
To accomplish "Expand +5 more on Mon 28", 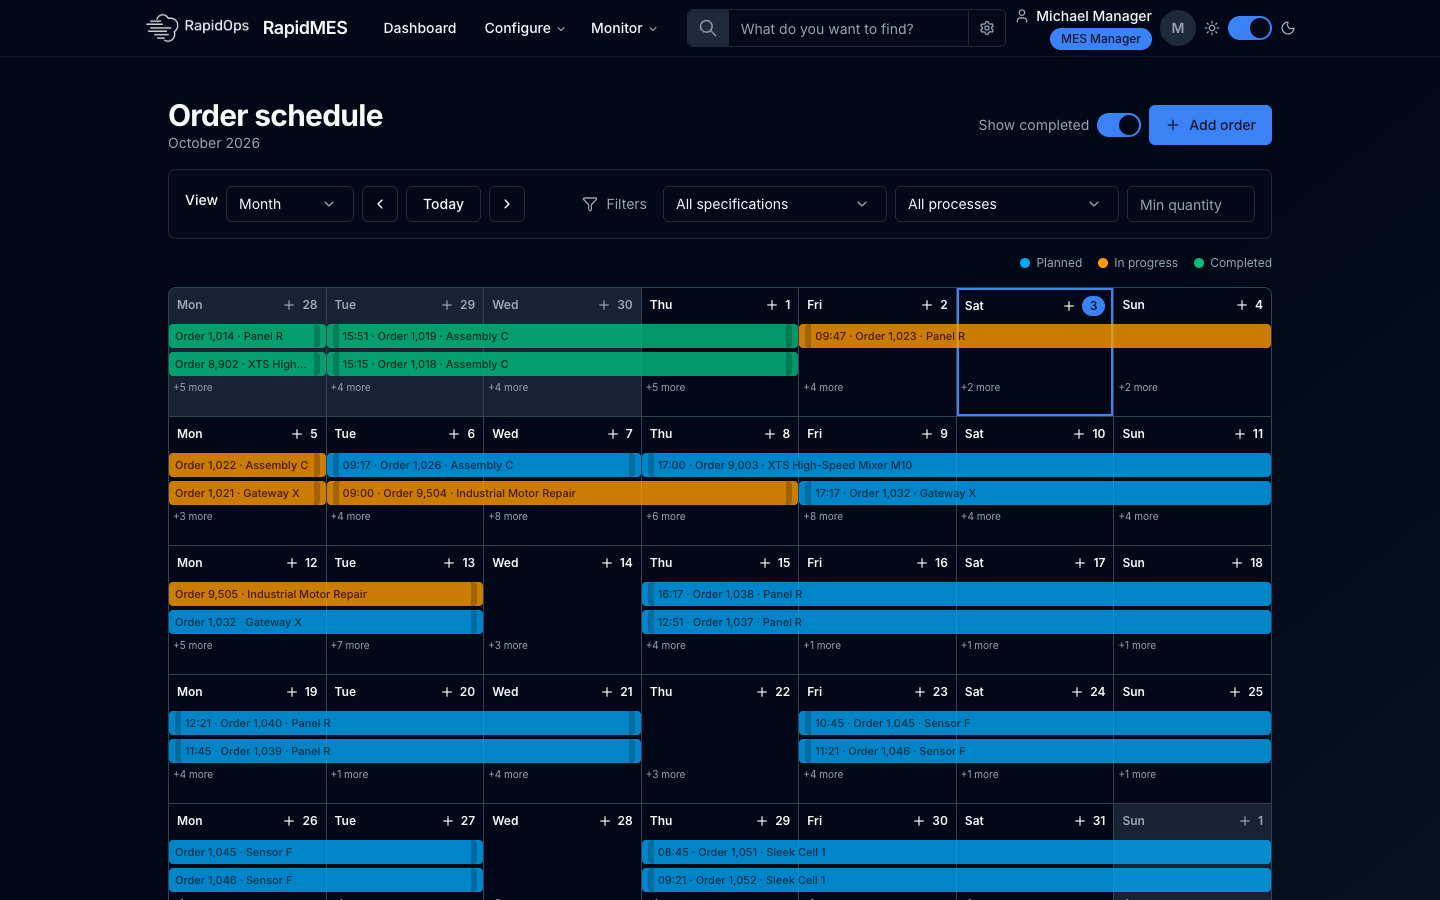I will coord(193,388).
